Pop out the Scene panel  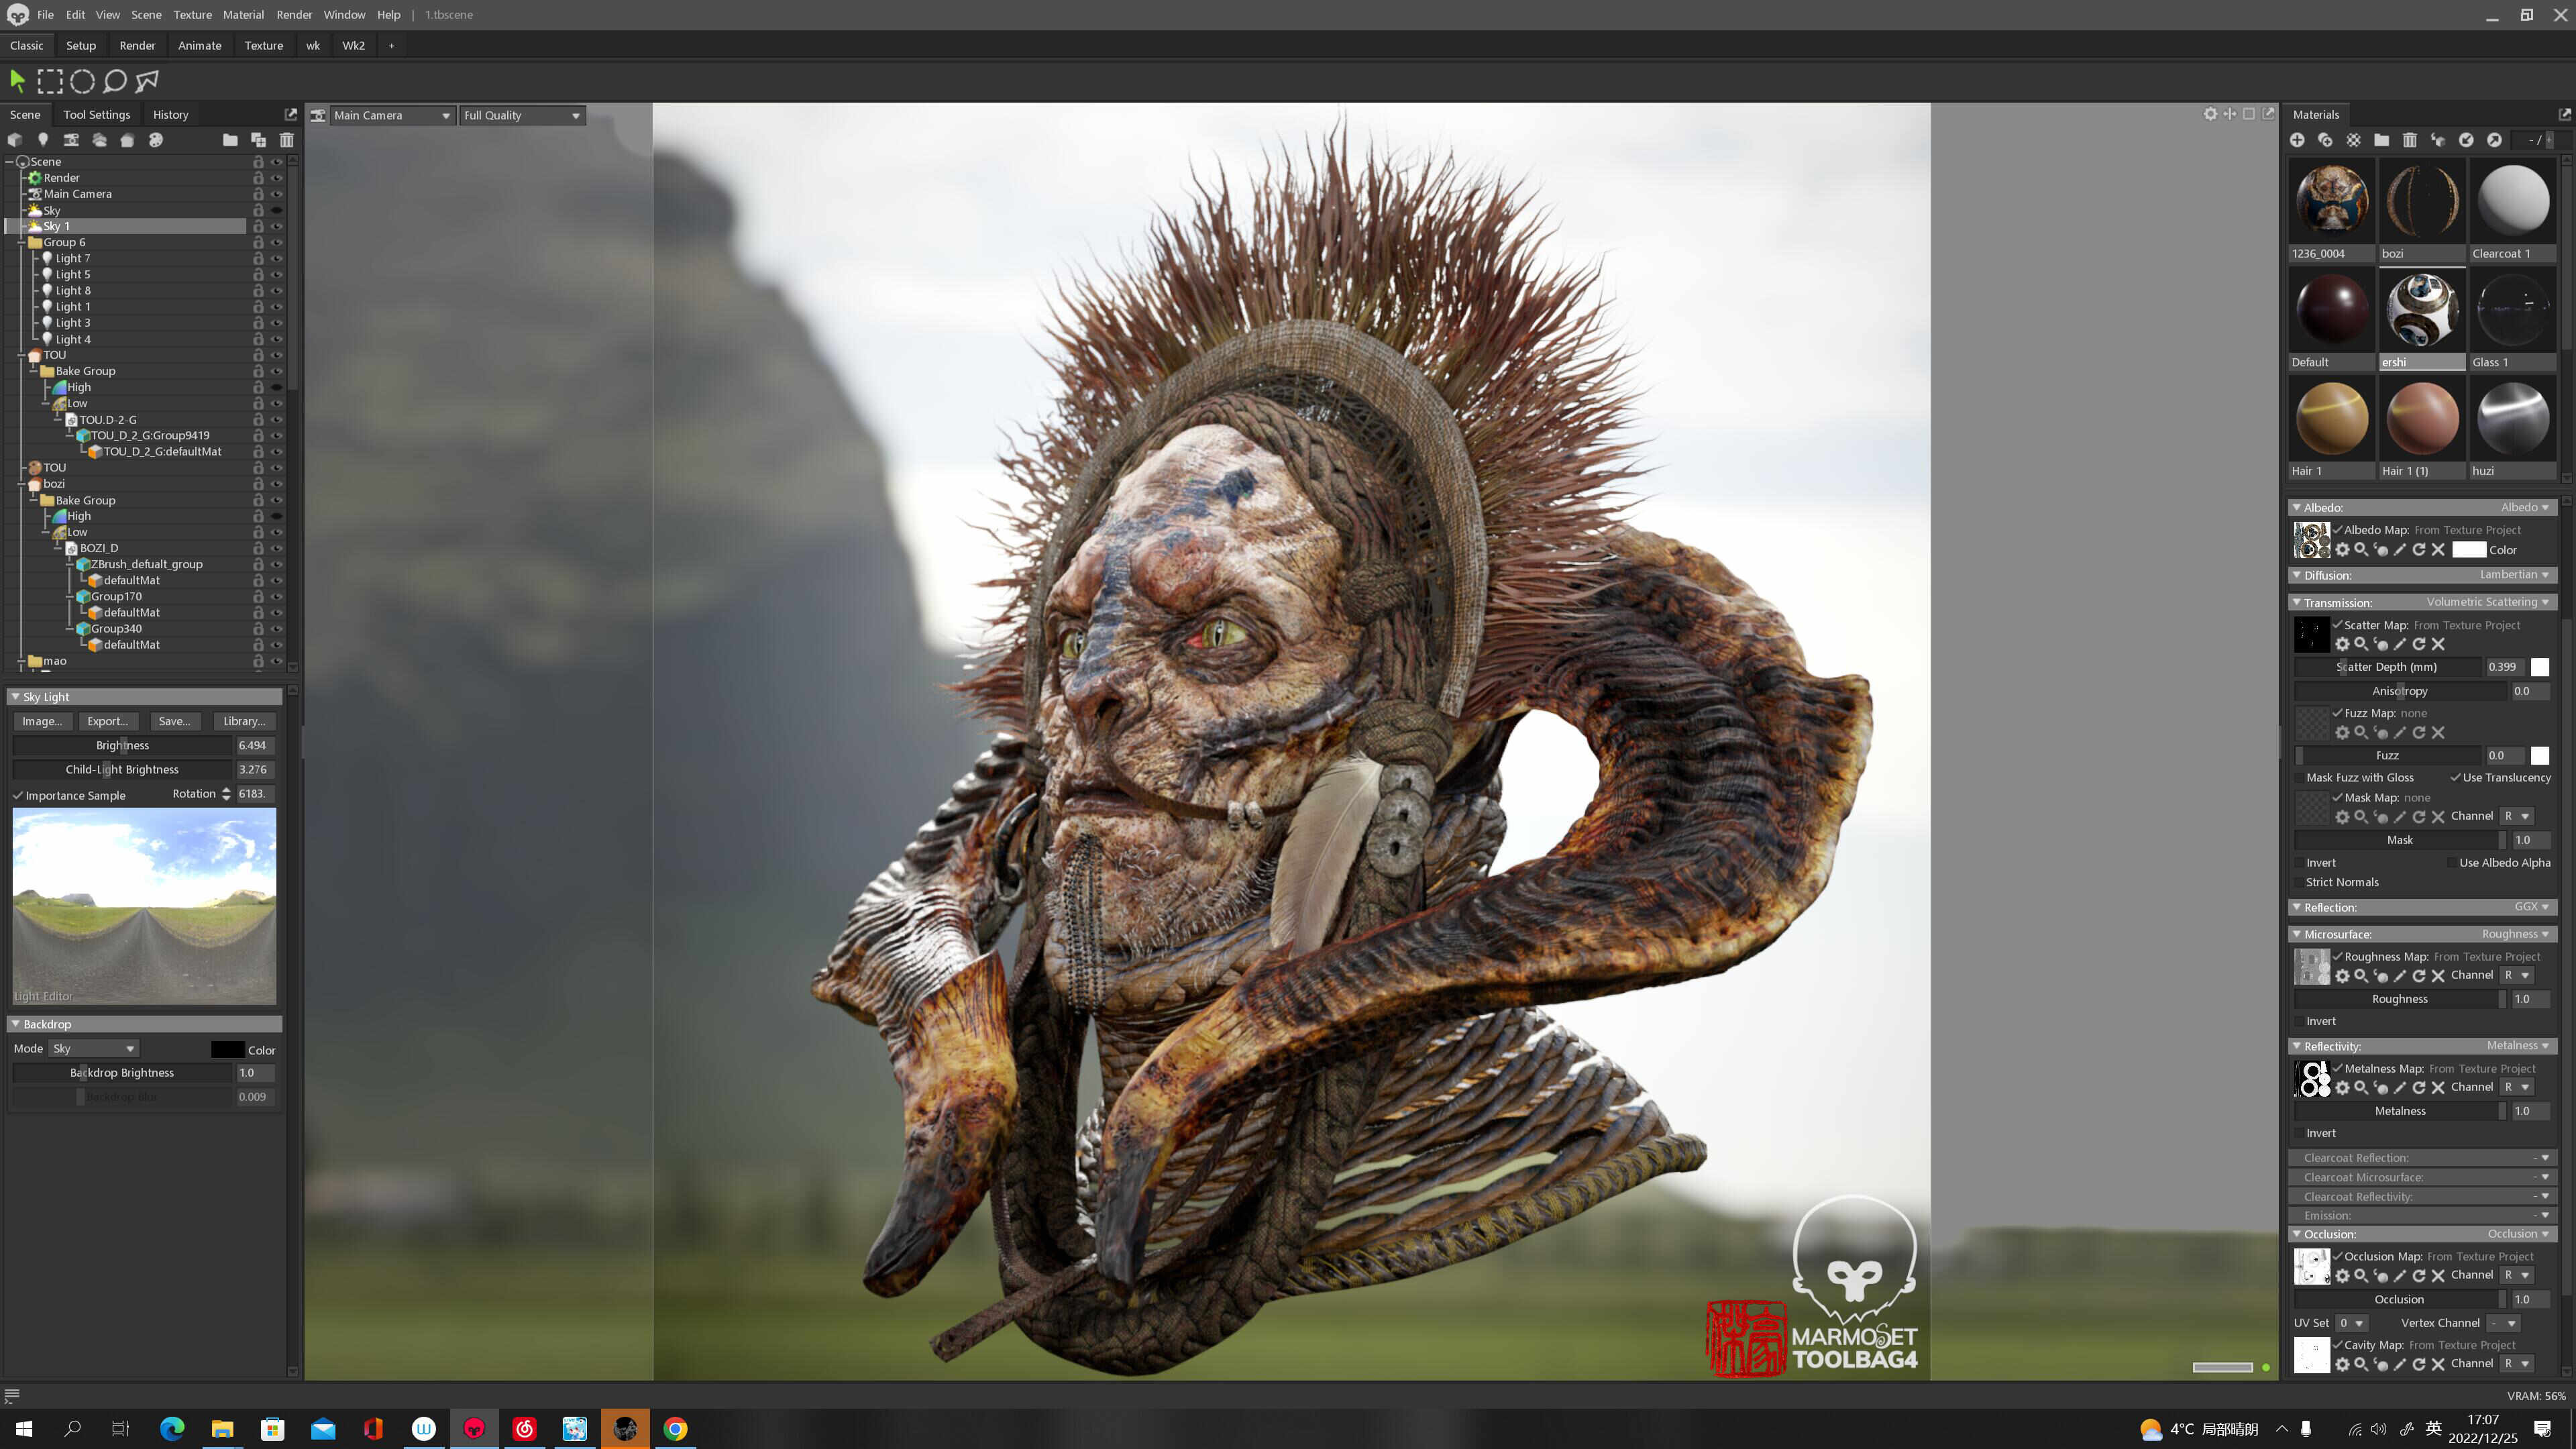click(291, 114)
